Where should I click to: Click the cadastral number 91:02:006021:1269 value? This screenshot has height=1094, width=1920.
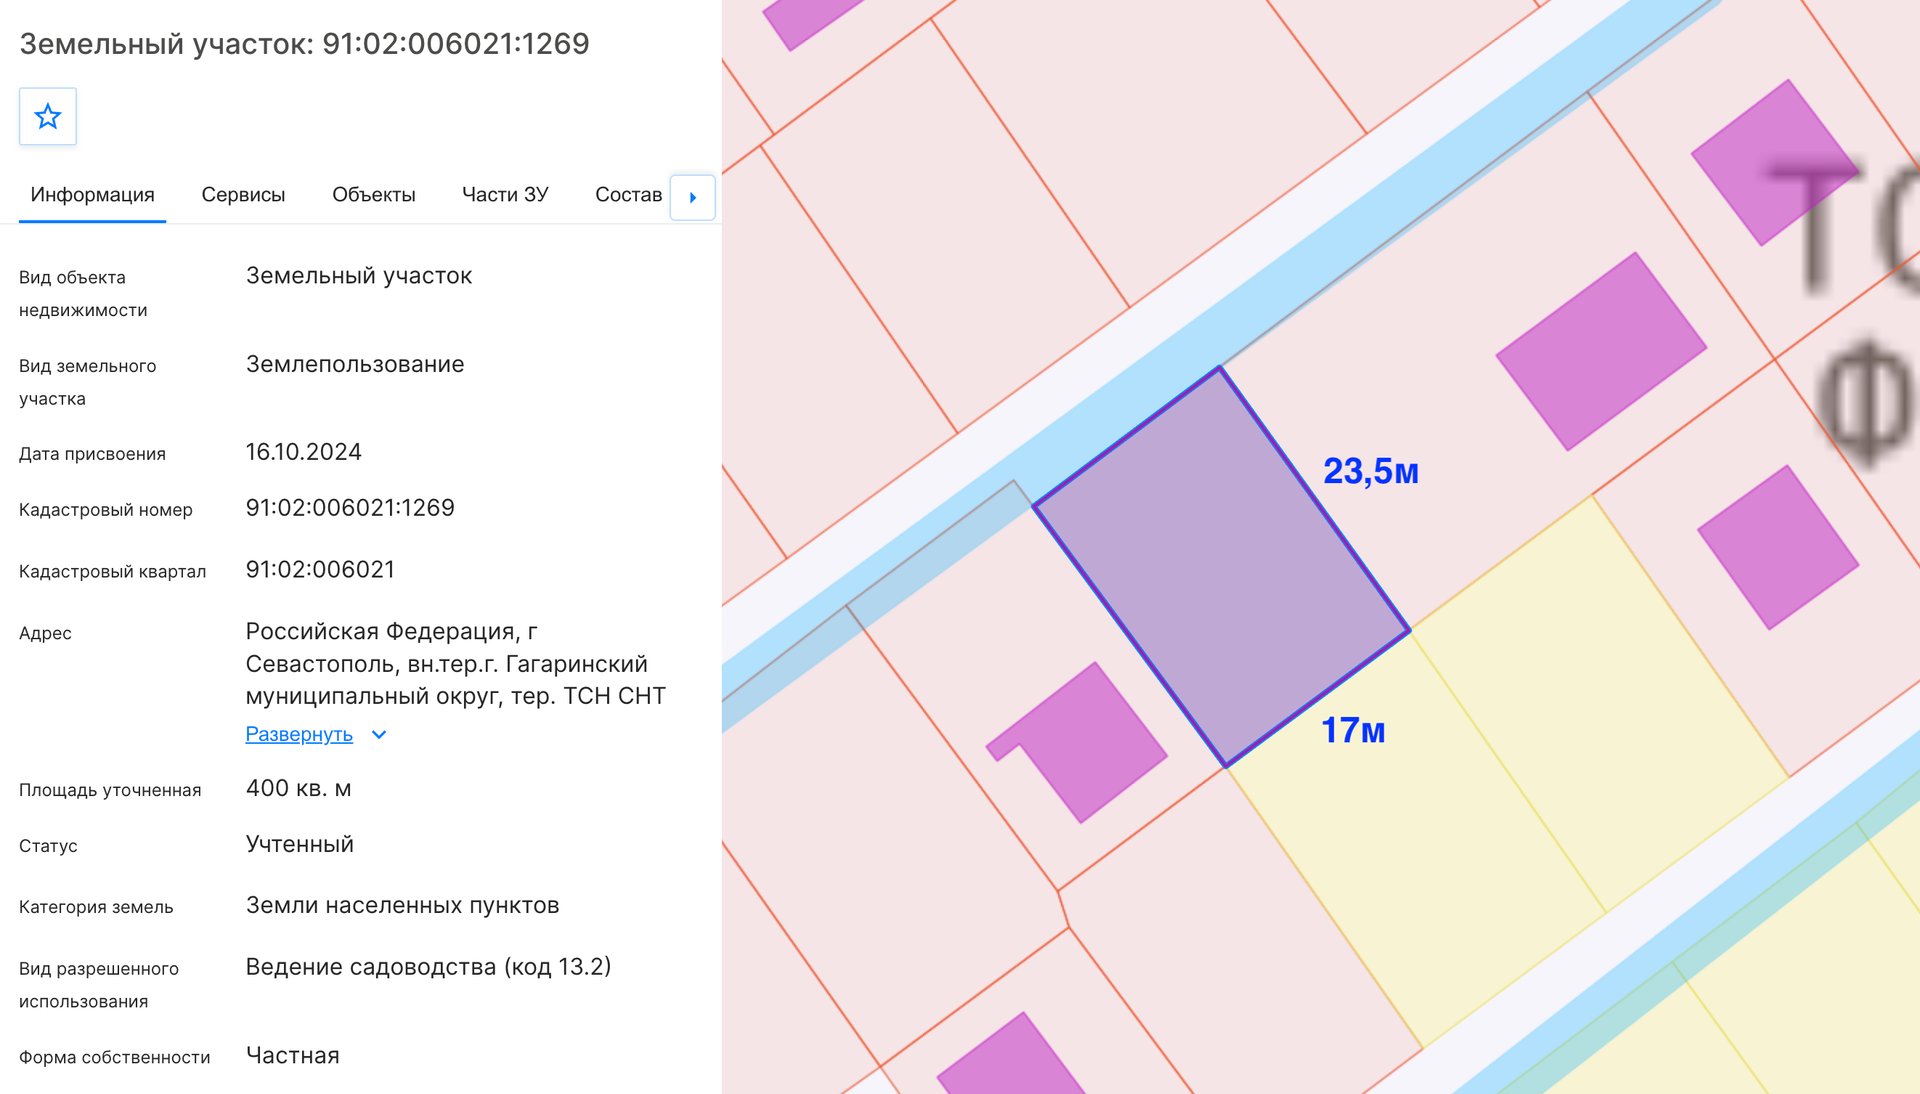tap(350, 508)
